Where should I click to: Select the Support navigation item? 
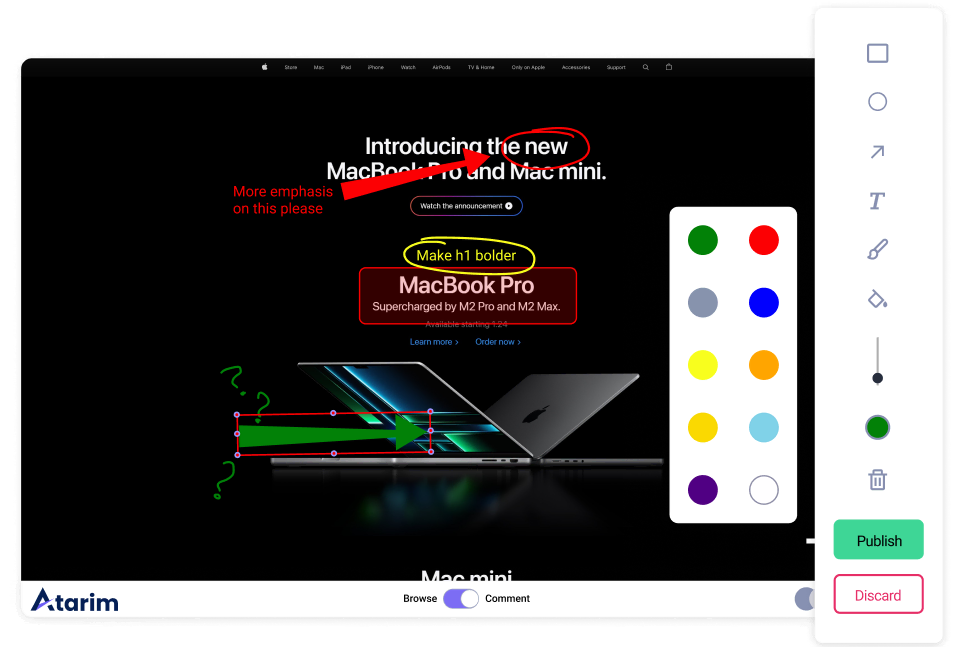coord(616,67)
